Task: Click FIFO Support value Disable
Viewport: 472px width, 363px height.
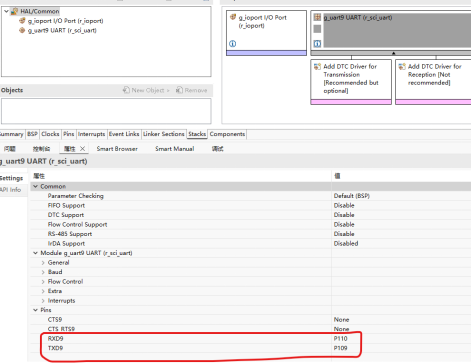Action: click(344, 205)
